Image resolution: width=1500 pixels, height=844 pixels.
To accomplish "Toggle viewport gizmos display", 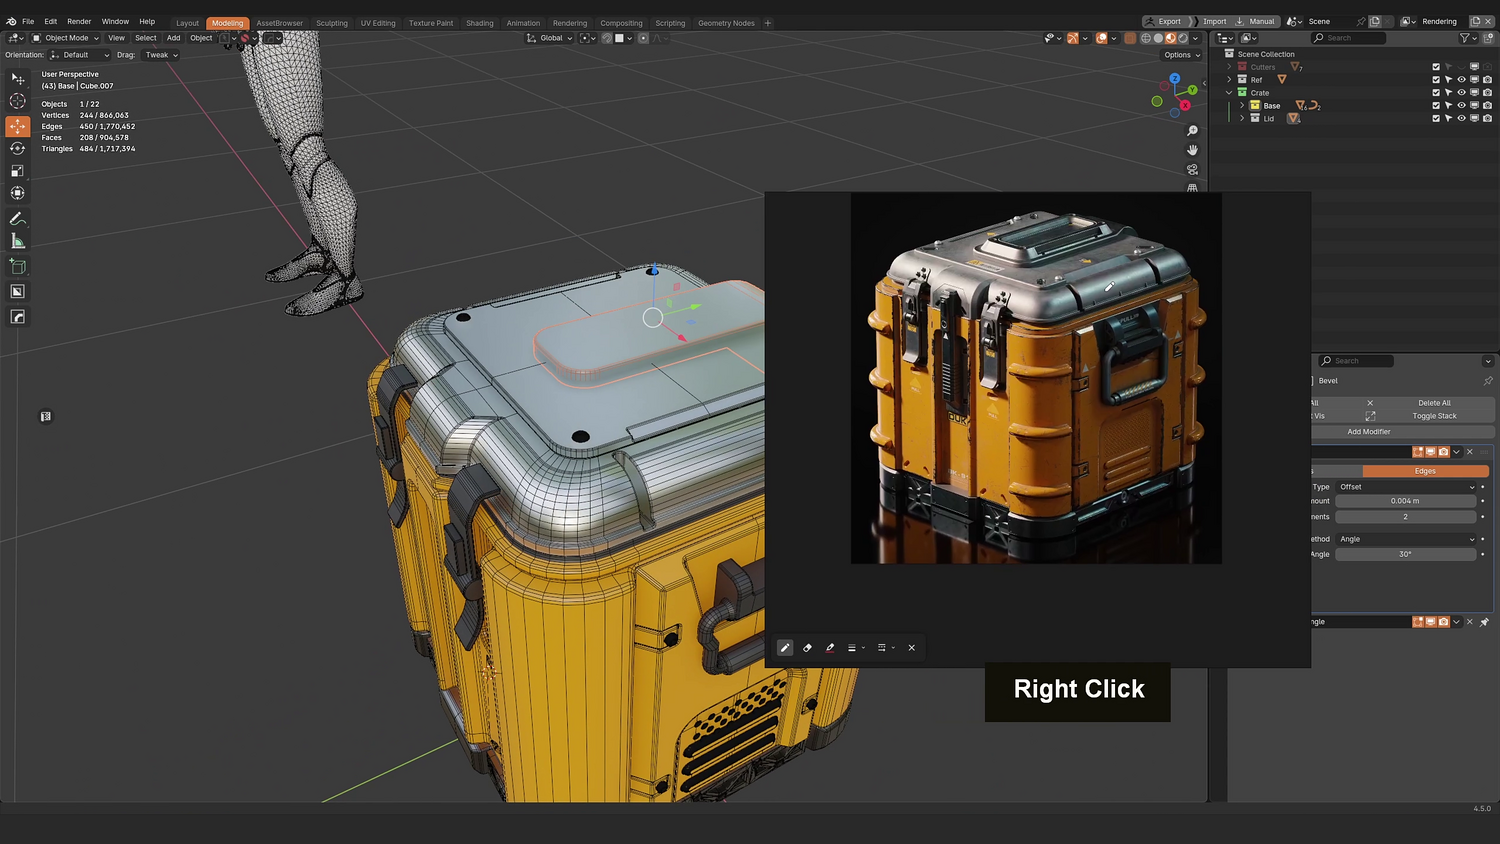I will pyautogui.click(x=1072, y=38).
